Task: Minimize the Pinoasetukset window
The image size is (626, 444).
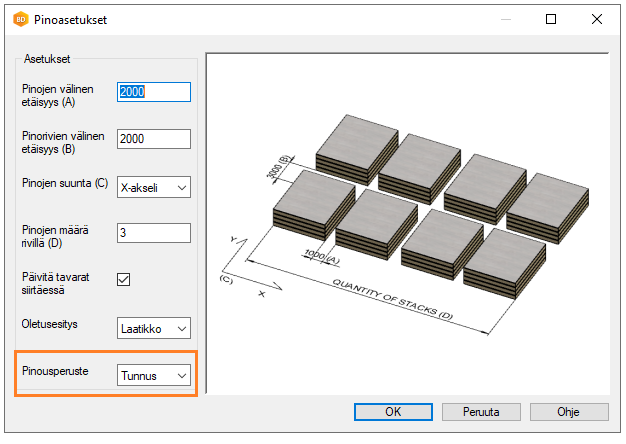Action: coord(504,19)
